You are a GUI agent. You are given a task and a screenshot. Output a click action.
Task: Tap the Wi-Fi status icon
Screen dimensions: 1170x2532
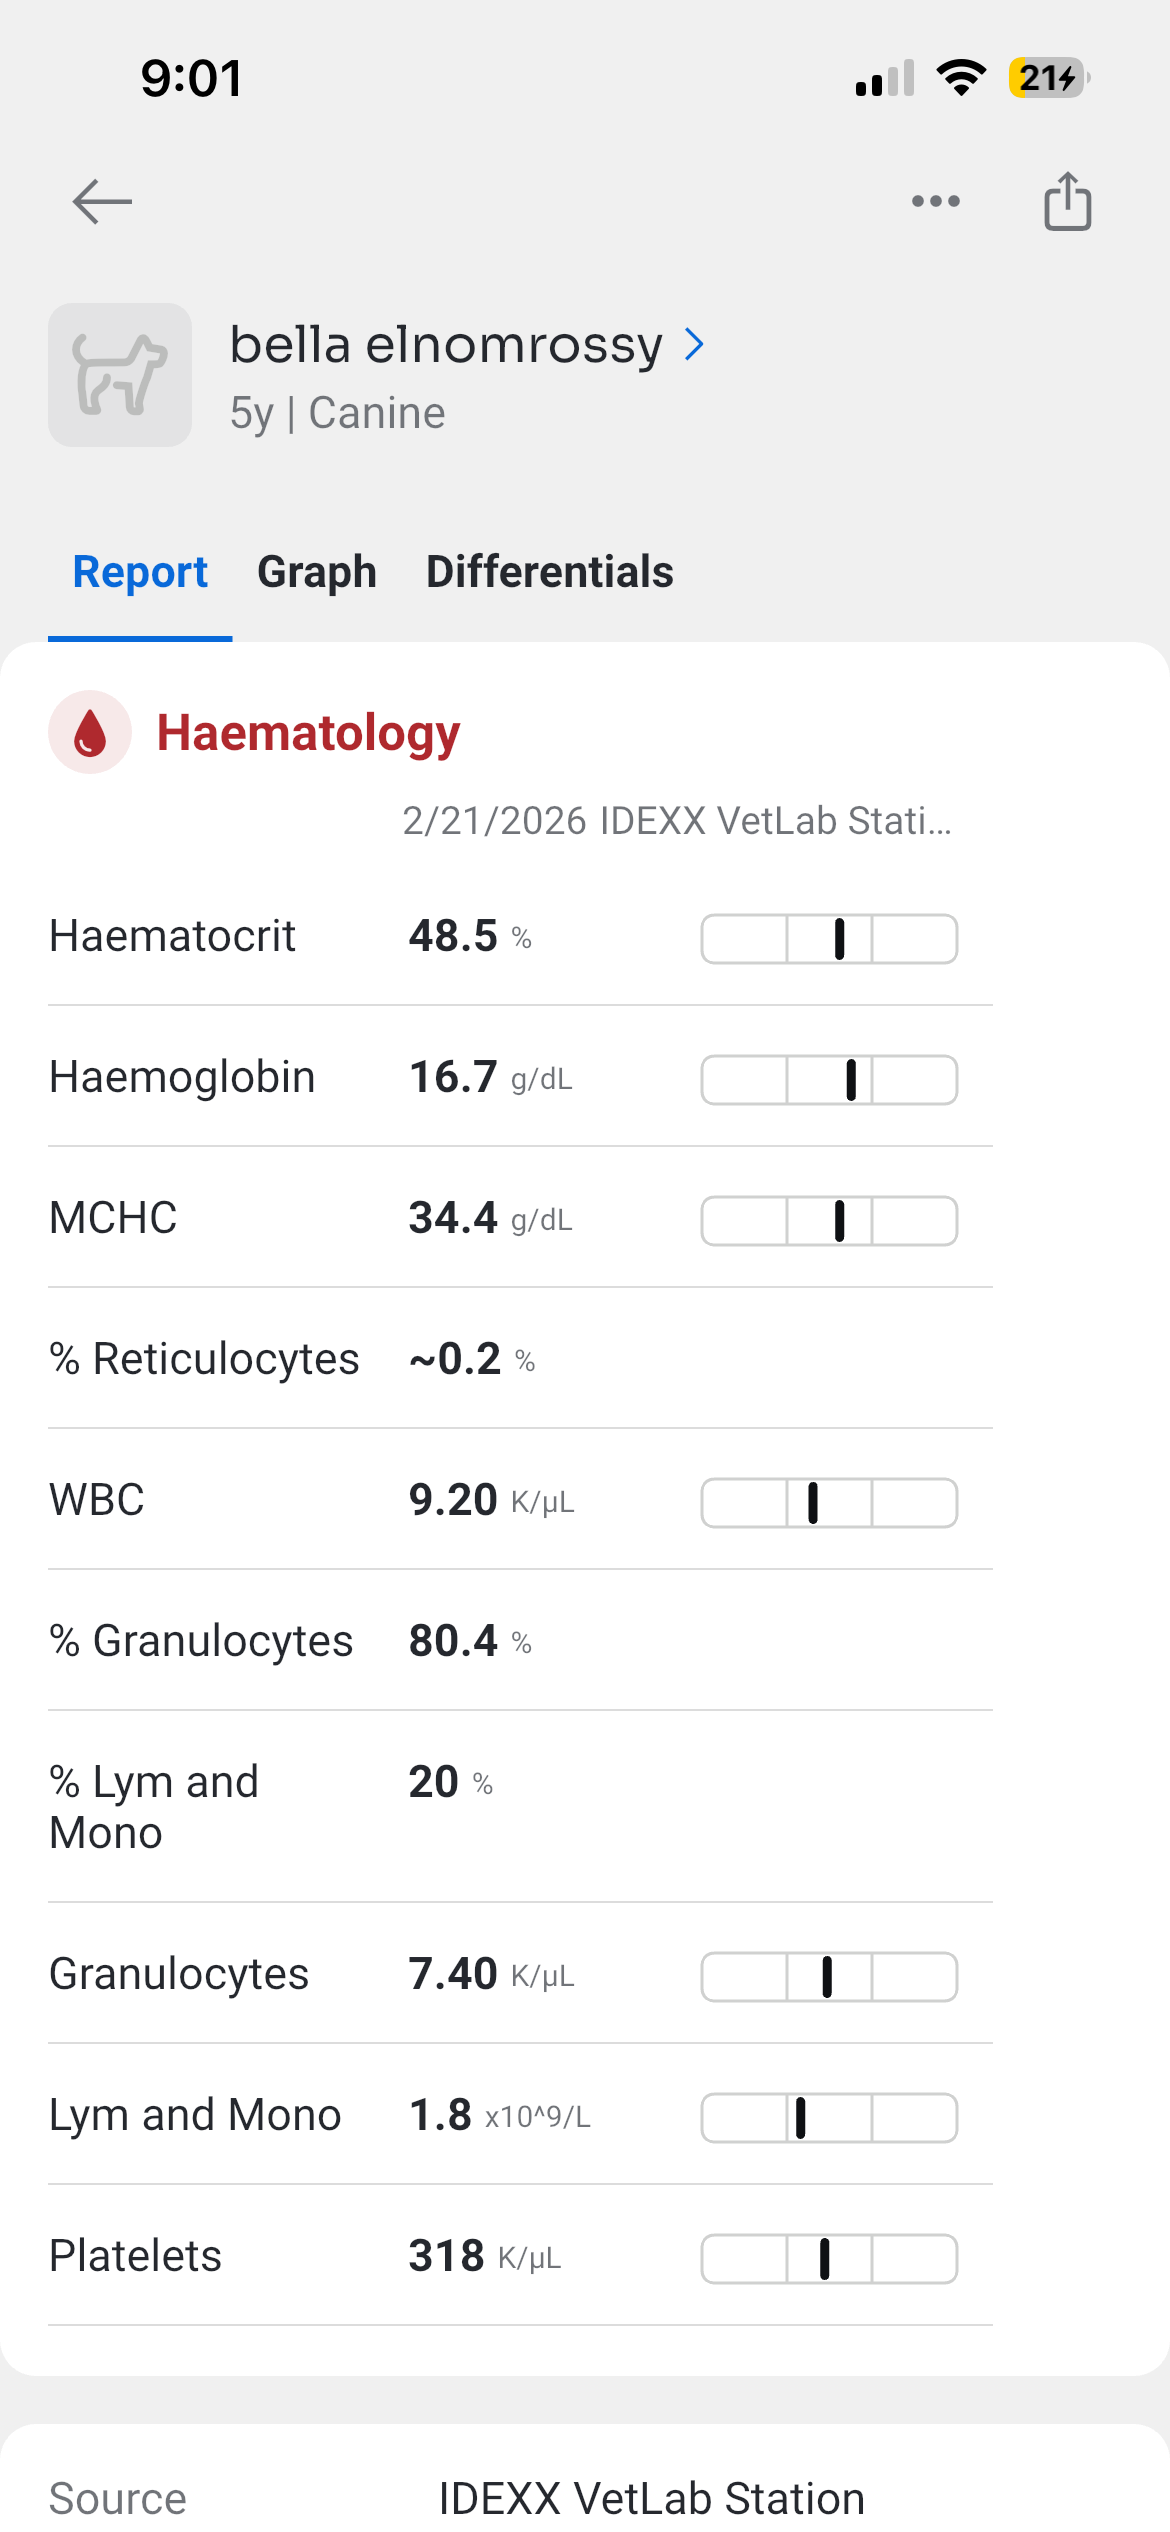[961, 78]
